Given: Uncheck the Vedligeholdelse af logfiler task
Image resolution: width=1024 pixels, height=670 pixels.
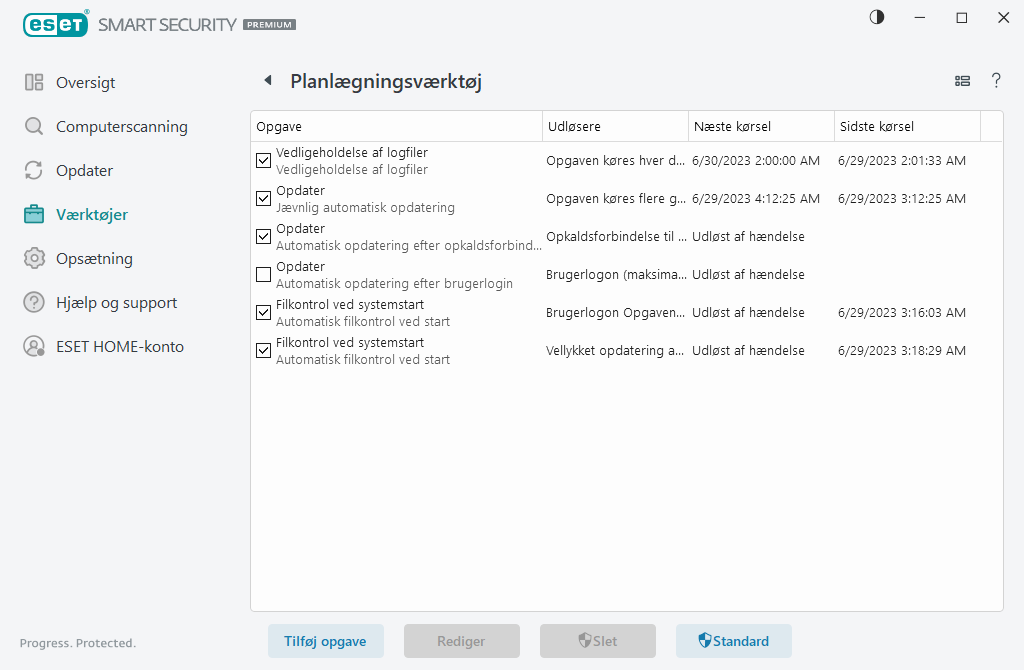Looking at the screenshot, I should pos(264,161).
